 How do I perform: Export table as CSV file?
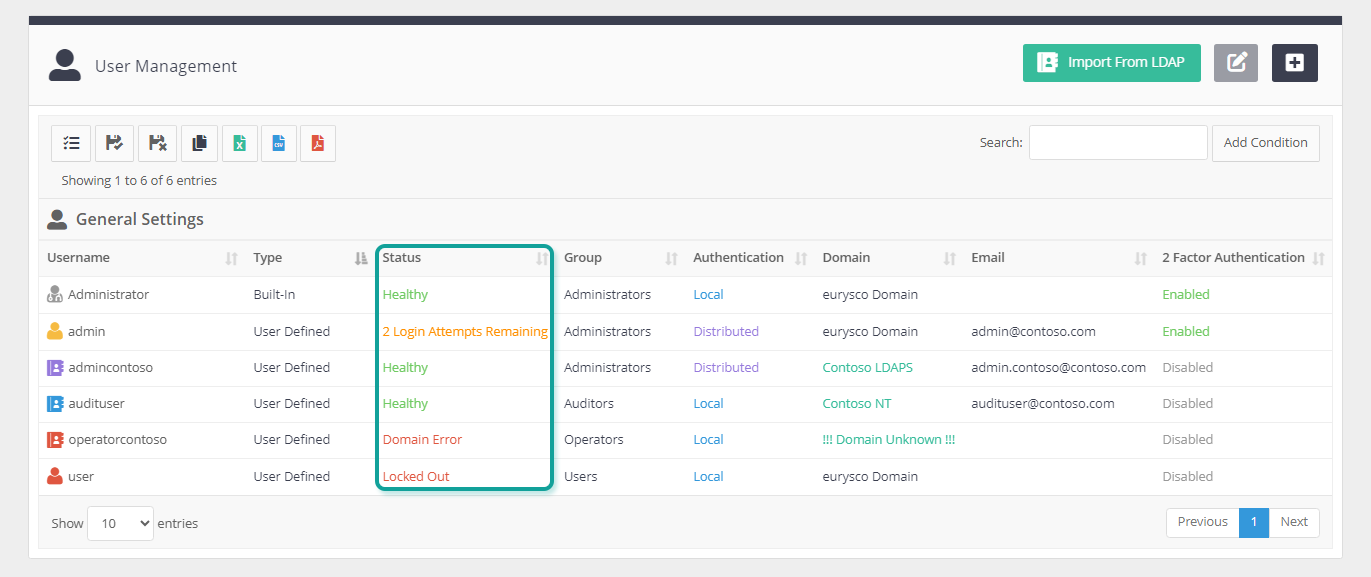(x=279, y=143)
